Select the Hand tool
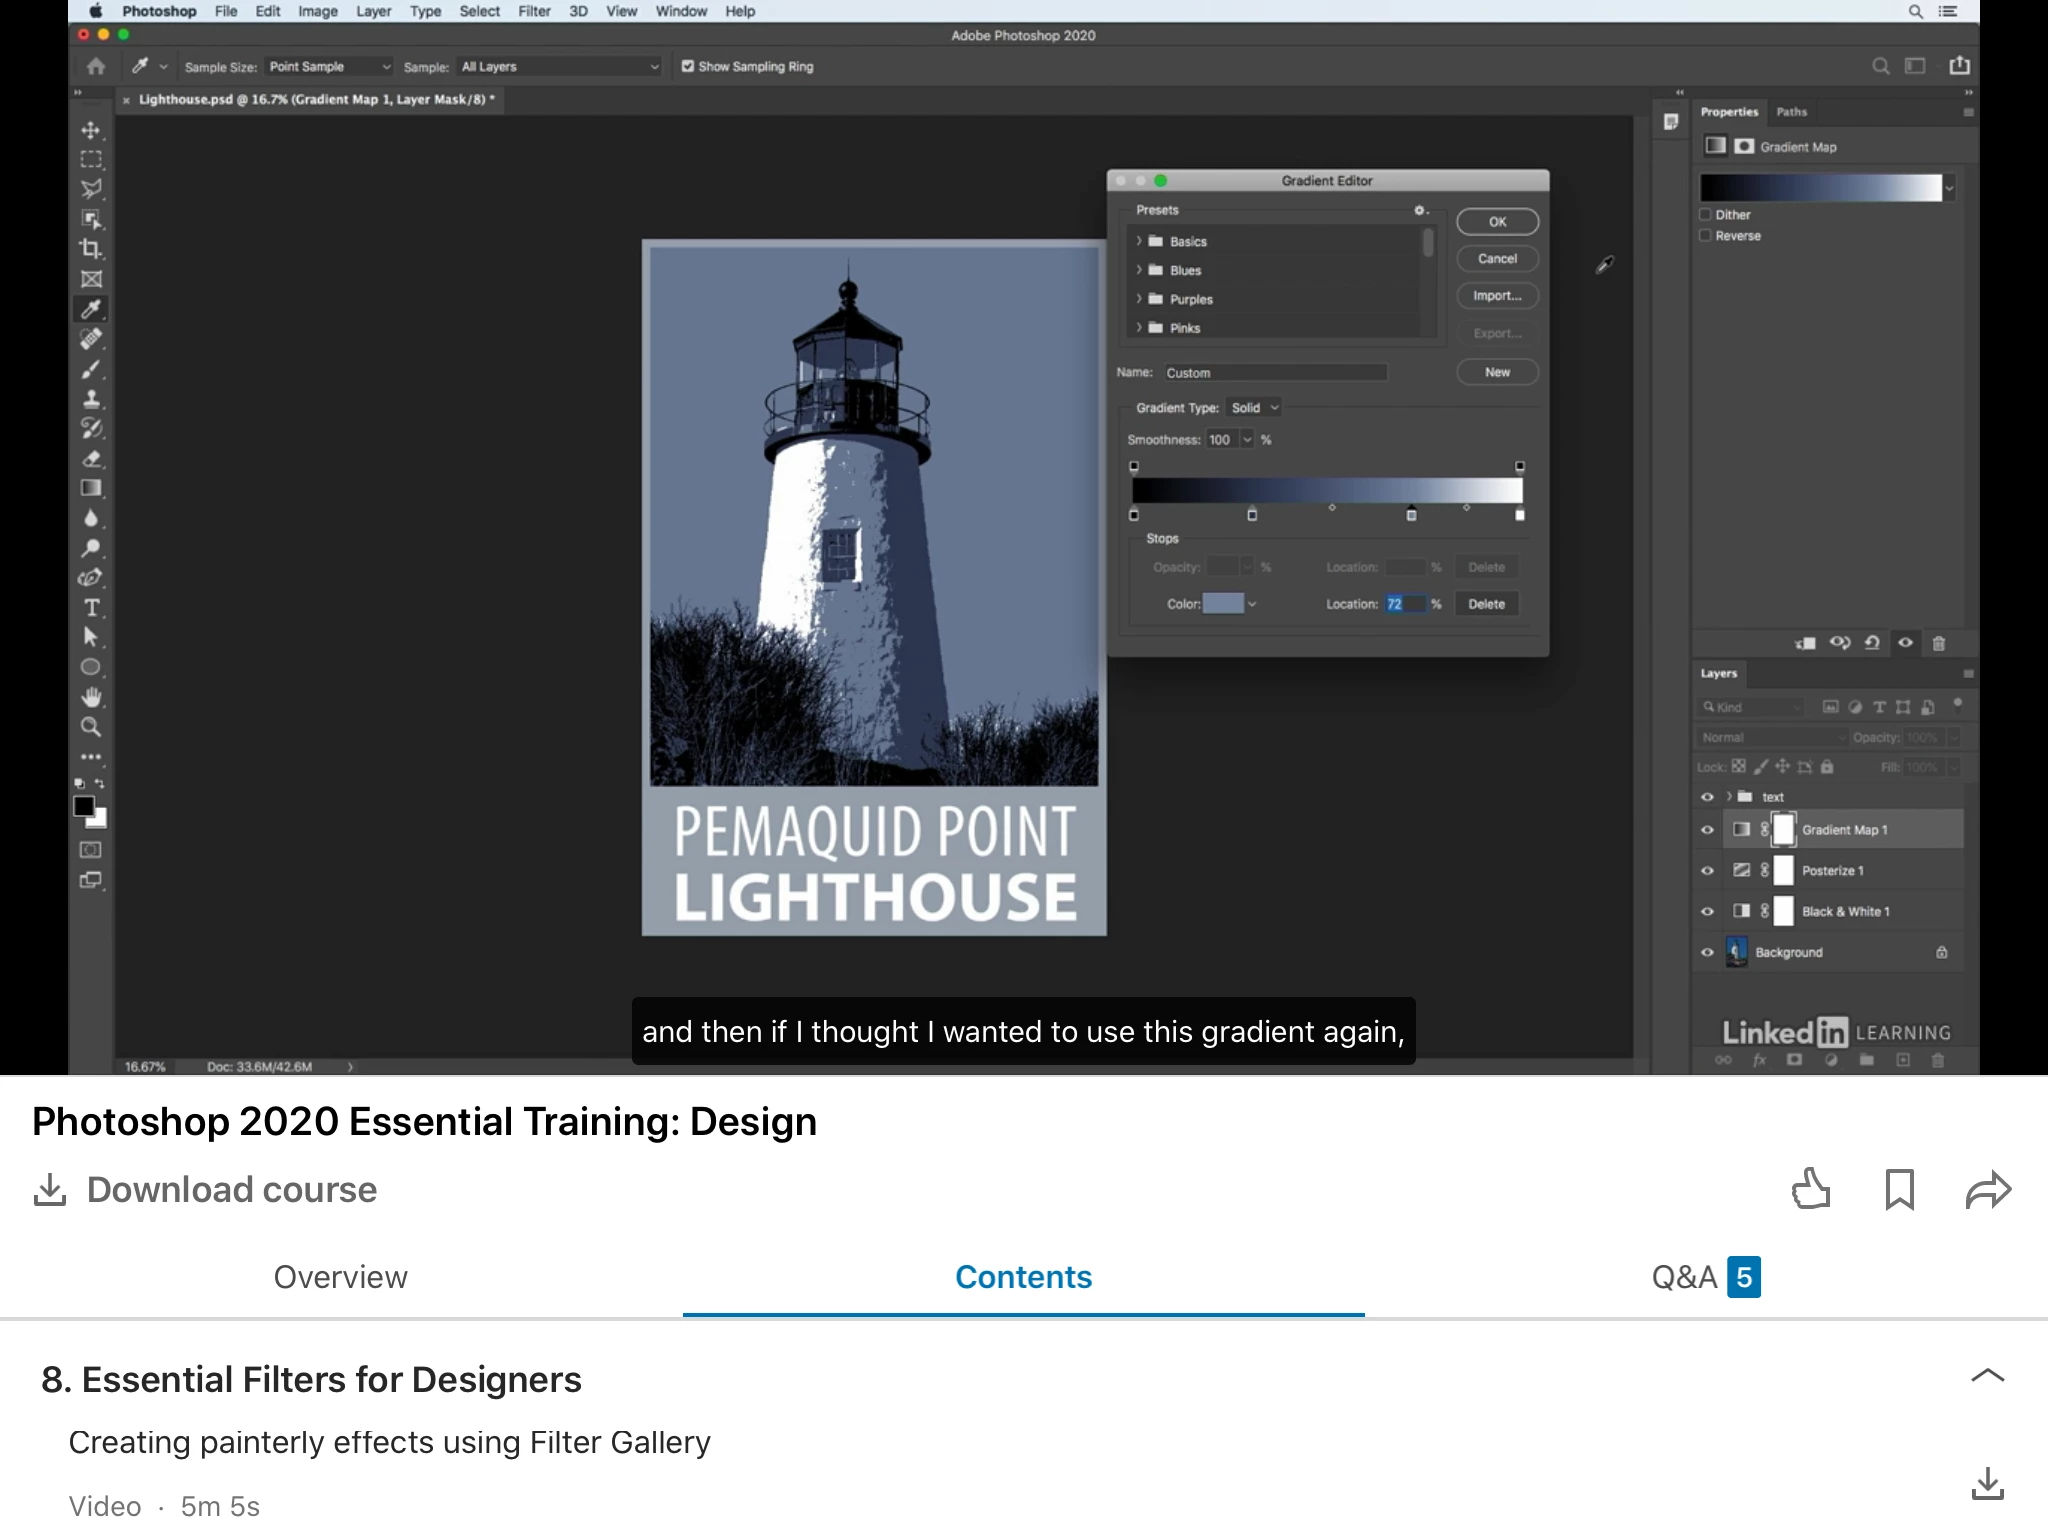 (91, 697)
